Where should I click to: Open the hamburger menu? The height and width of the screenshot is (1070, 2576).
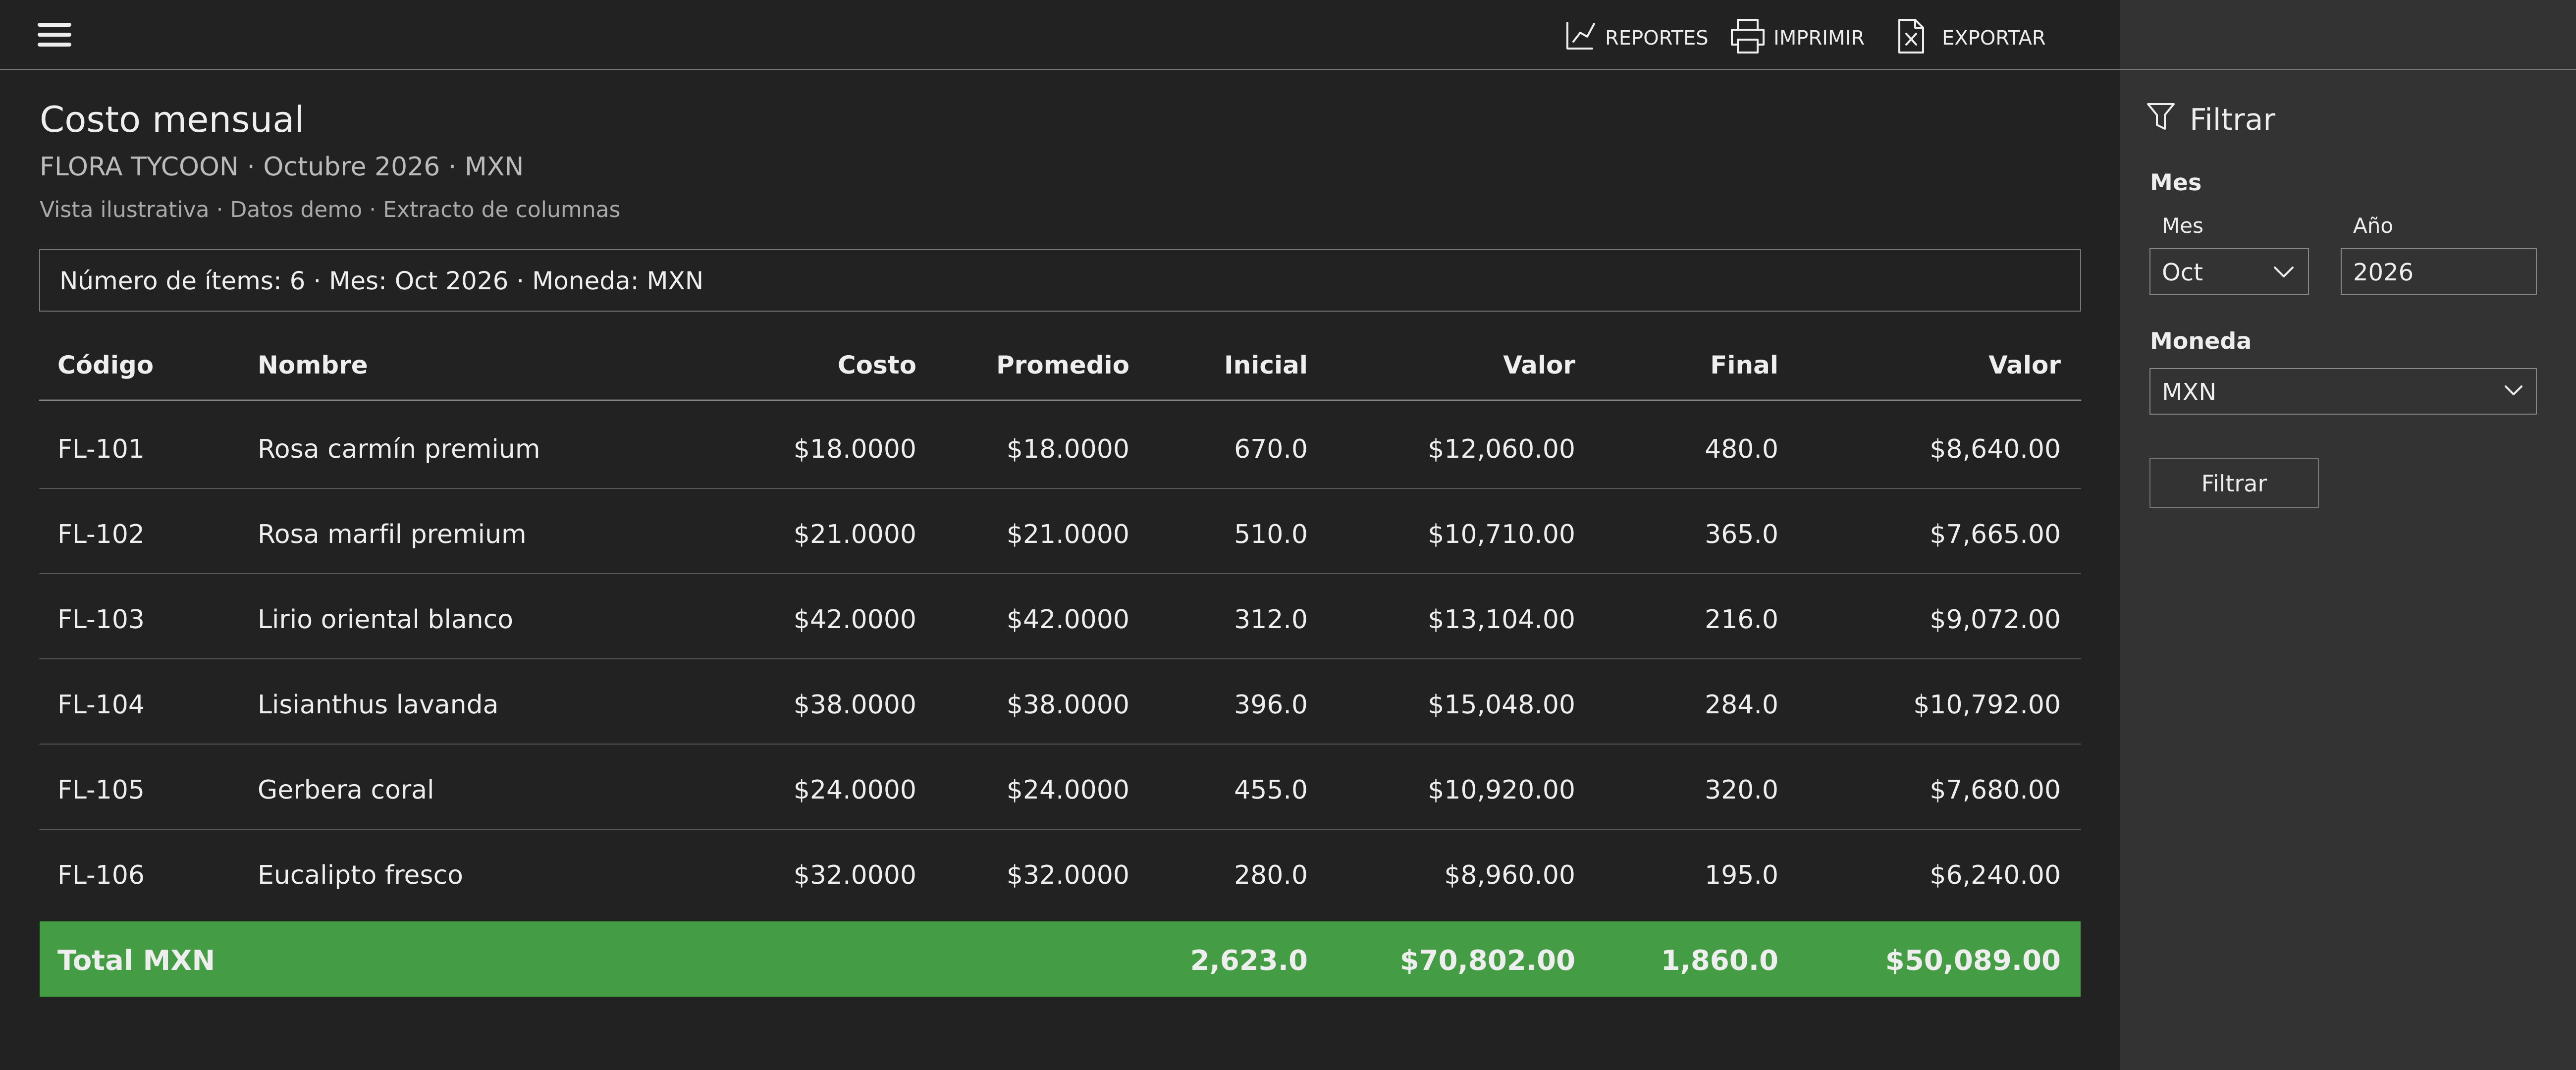(x=54, y=35)
